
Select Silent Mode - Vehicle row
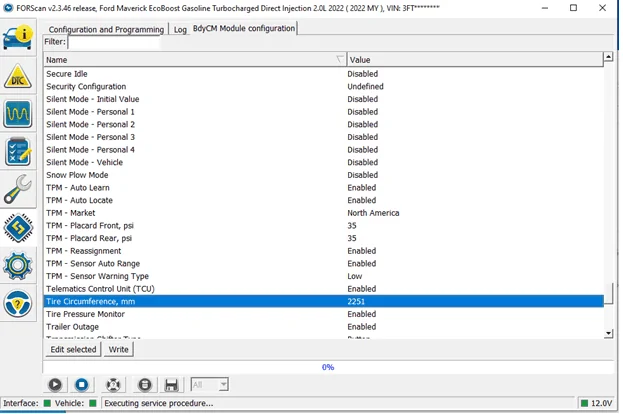click(323, 163)
